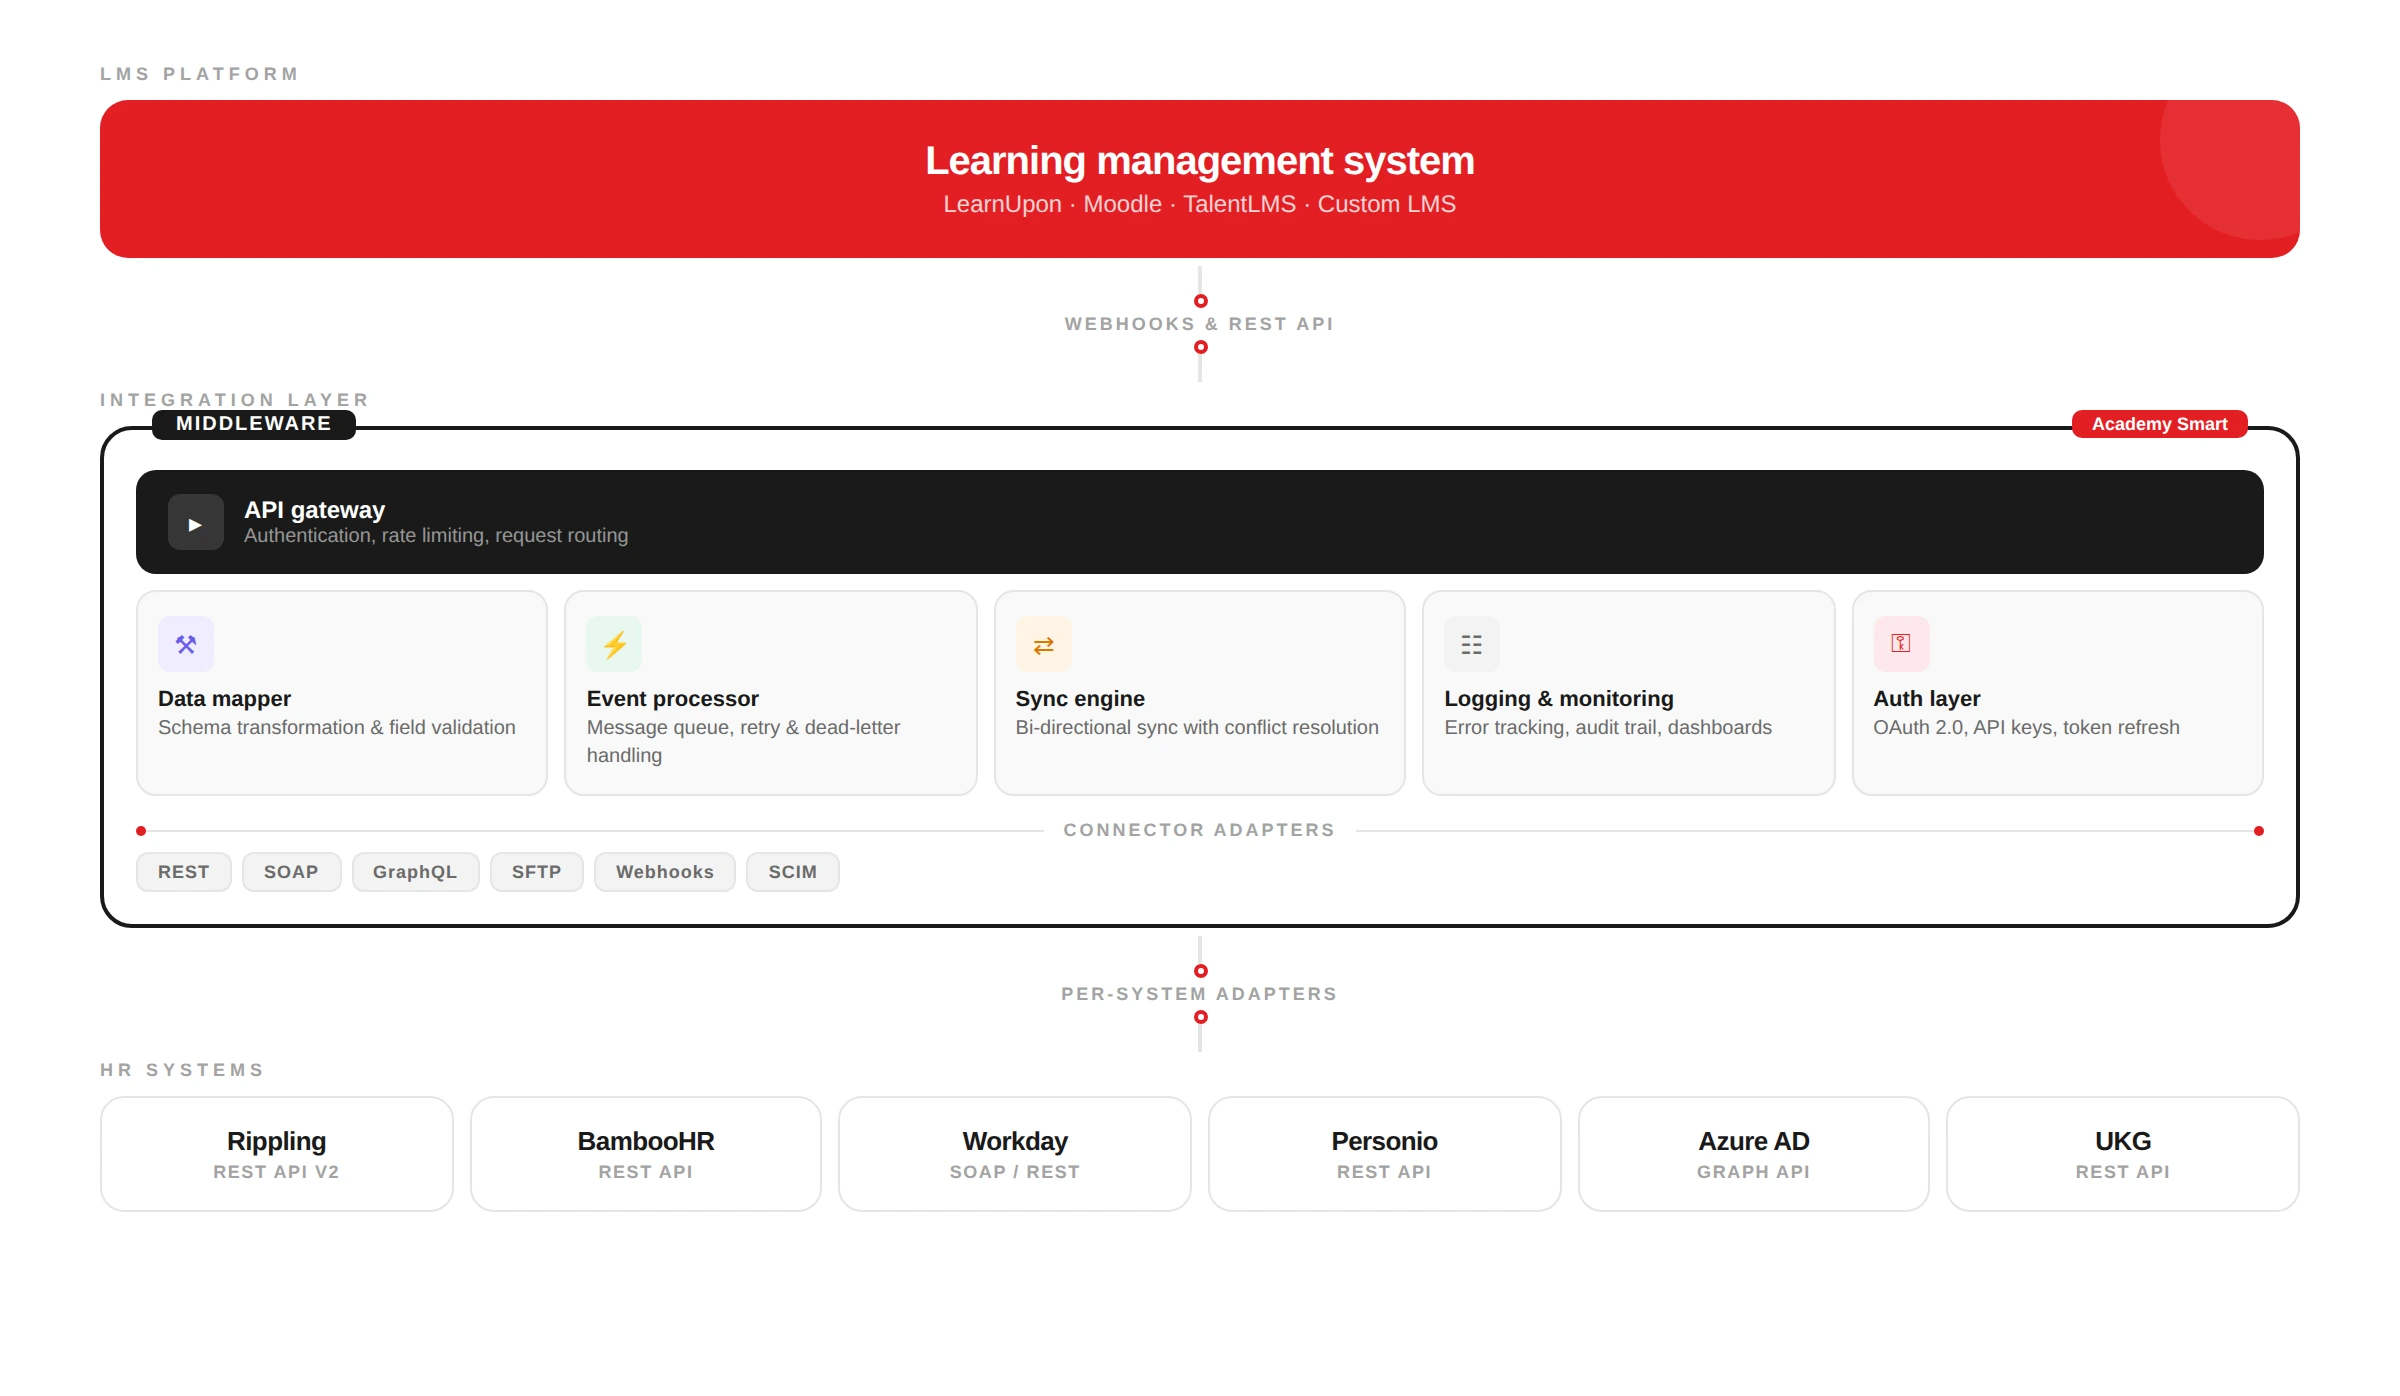The height and width of the screenshot is (1396, 2400).
Task: Click the Academy Smart red badge
Action: coord(2160,424)
